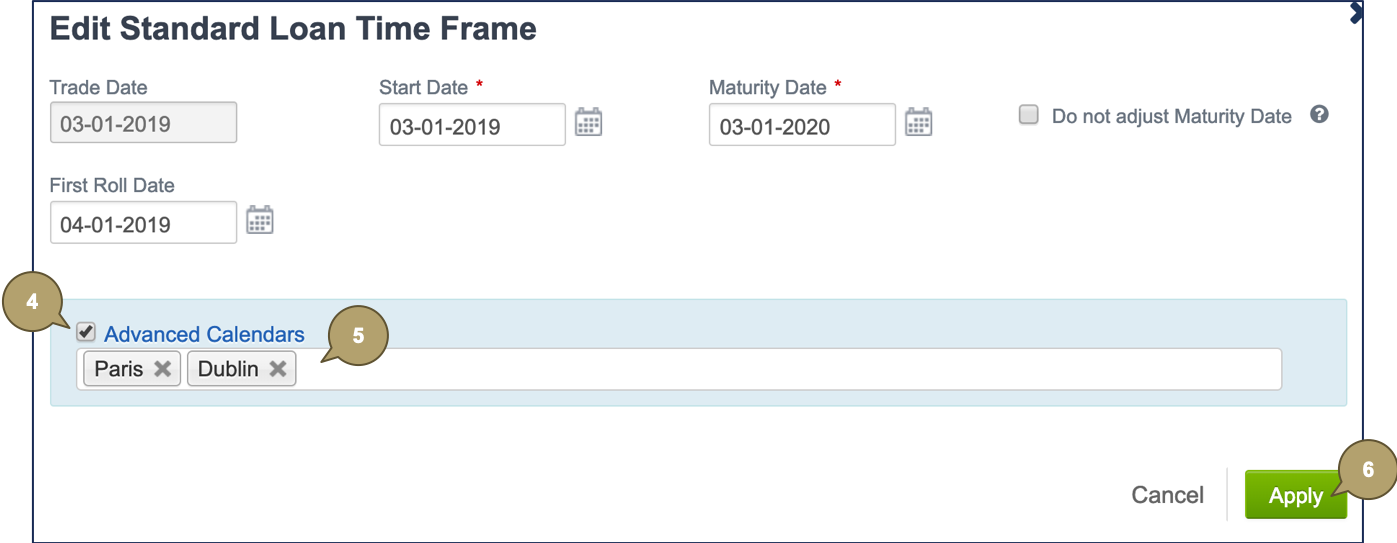1397x543 pixels.
Task: Enable Do not adjust Maturity Date
Action: 1028,115
